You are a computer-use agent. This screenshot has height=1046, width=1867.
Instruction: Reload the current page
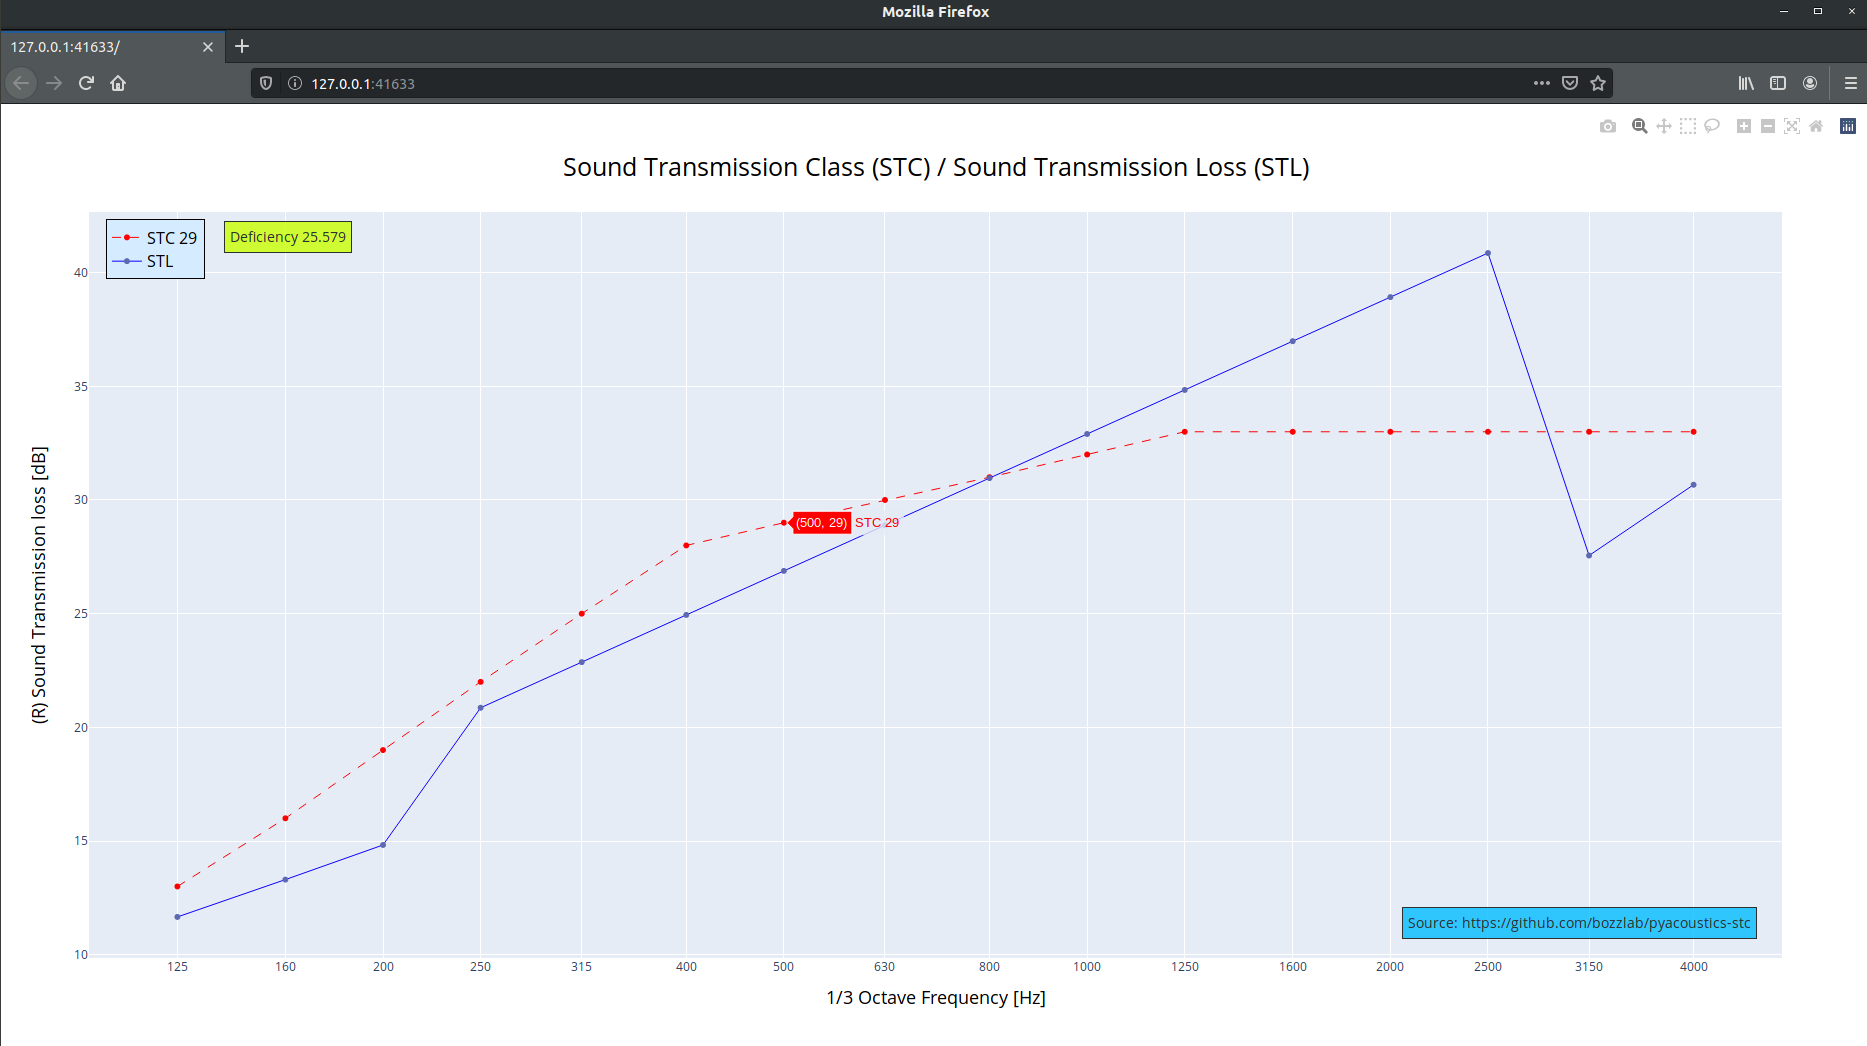point(86,82)
